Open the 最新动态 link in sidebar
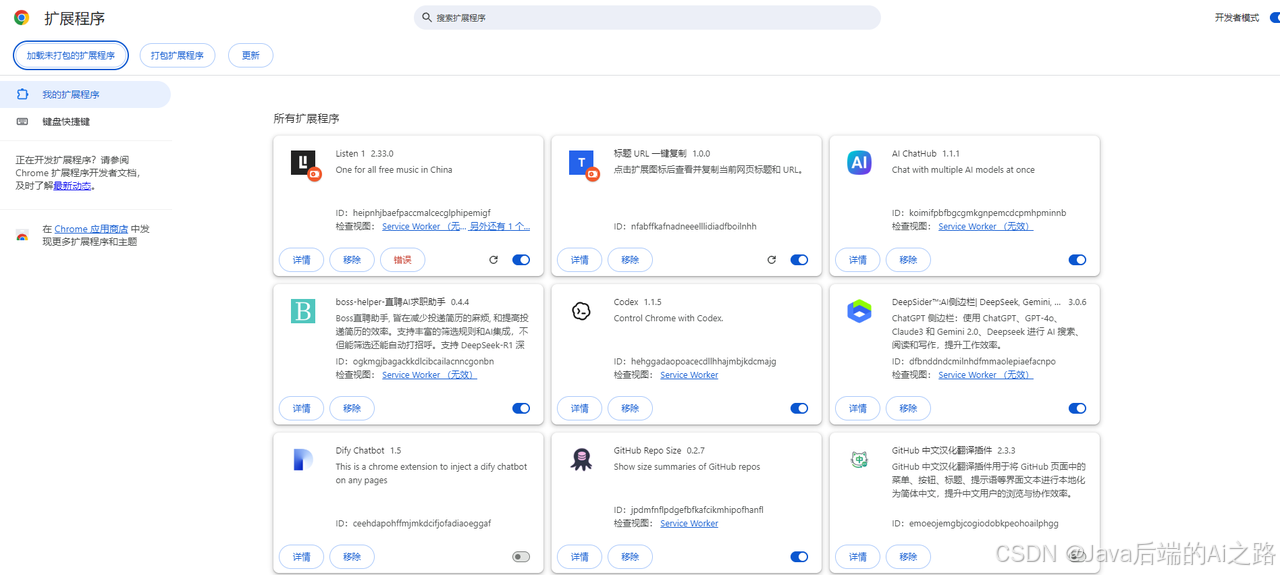 (72, 186)
